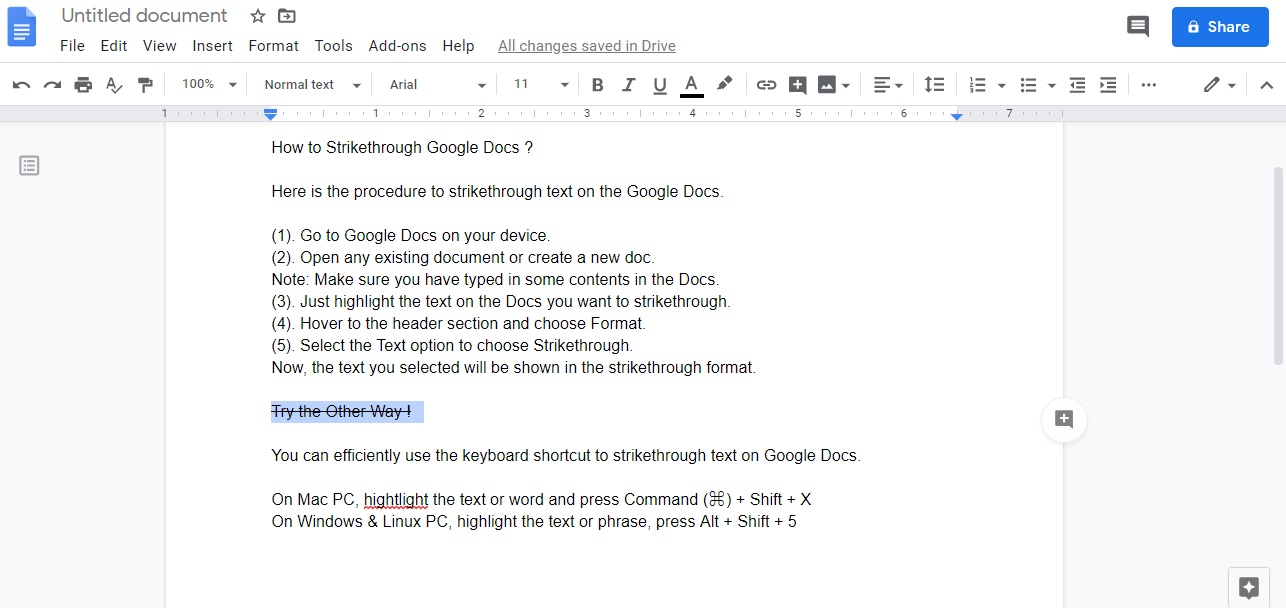Show the document outline icon
This screenshot has height=608, width=1286.
pos(29,165)
